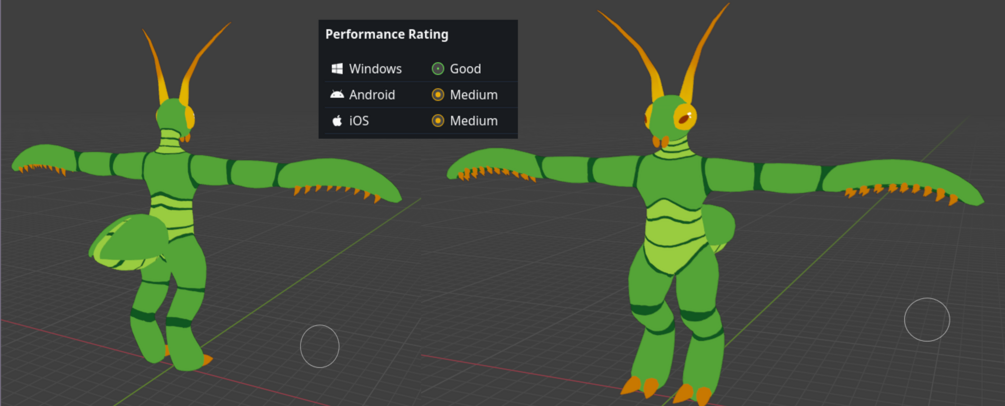Click the circle gizmo beside right avatar
This screenshot has width=1005, height=406.
click(x=927, y=319)
